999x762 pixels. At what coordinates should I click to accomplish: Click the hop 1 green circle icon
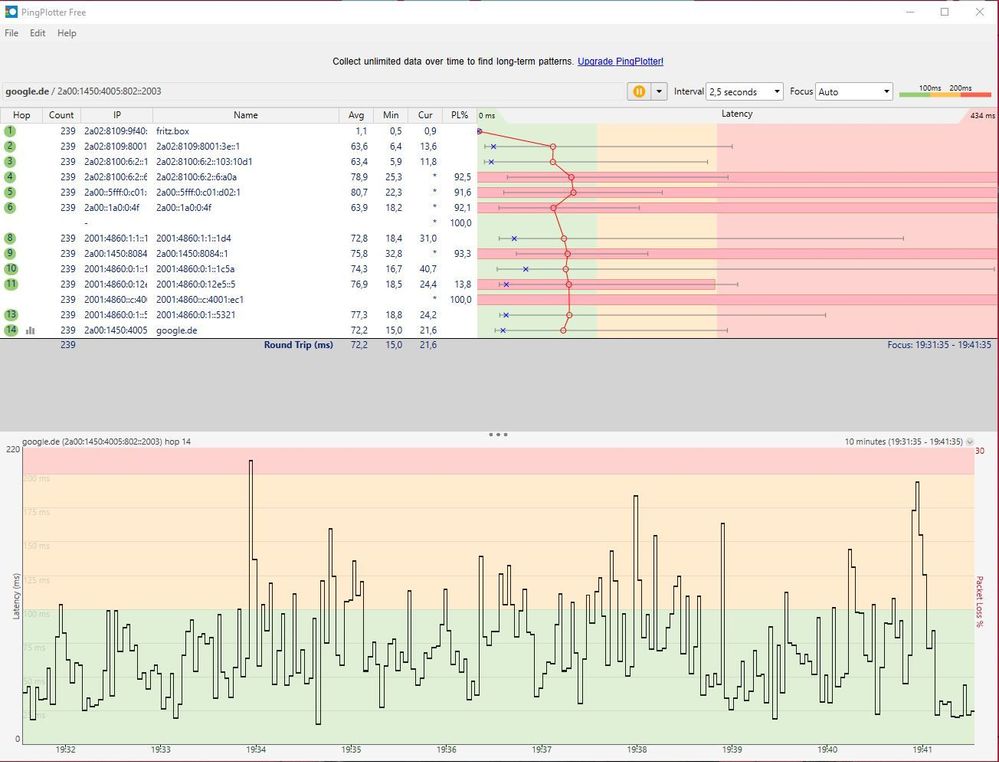pos(10,131)
